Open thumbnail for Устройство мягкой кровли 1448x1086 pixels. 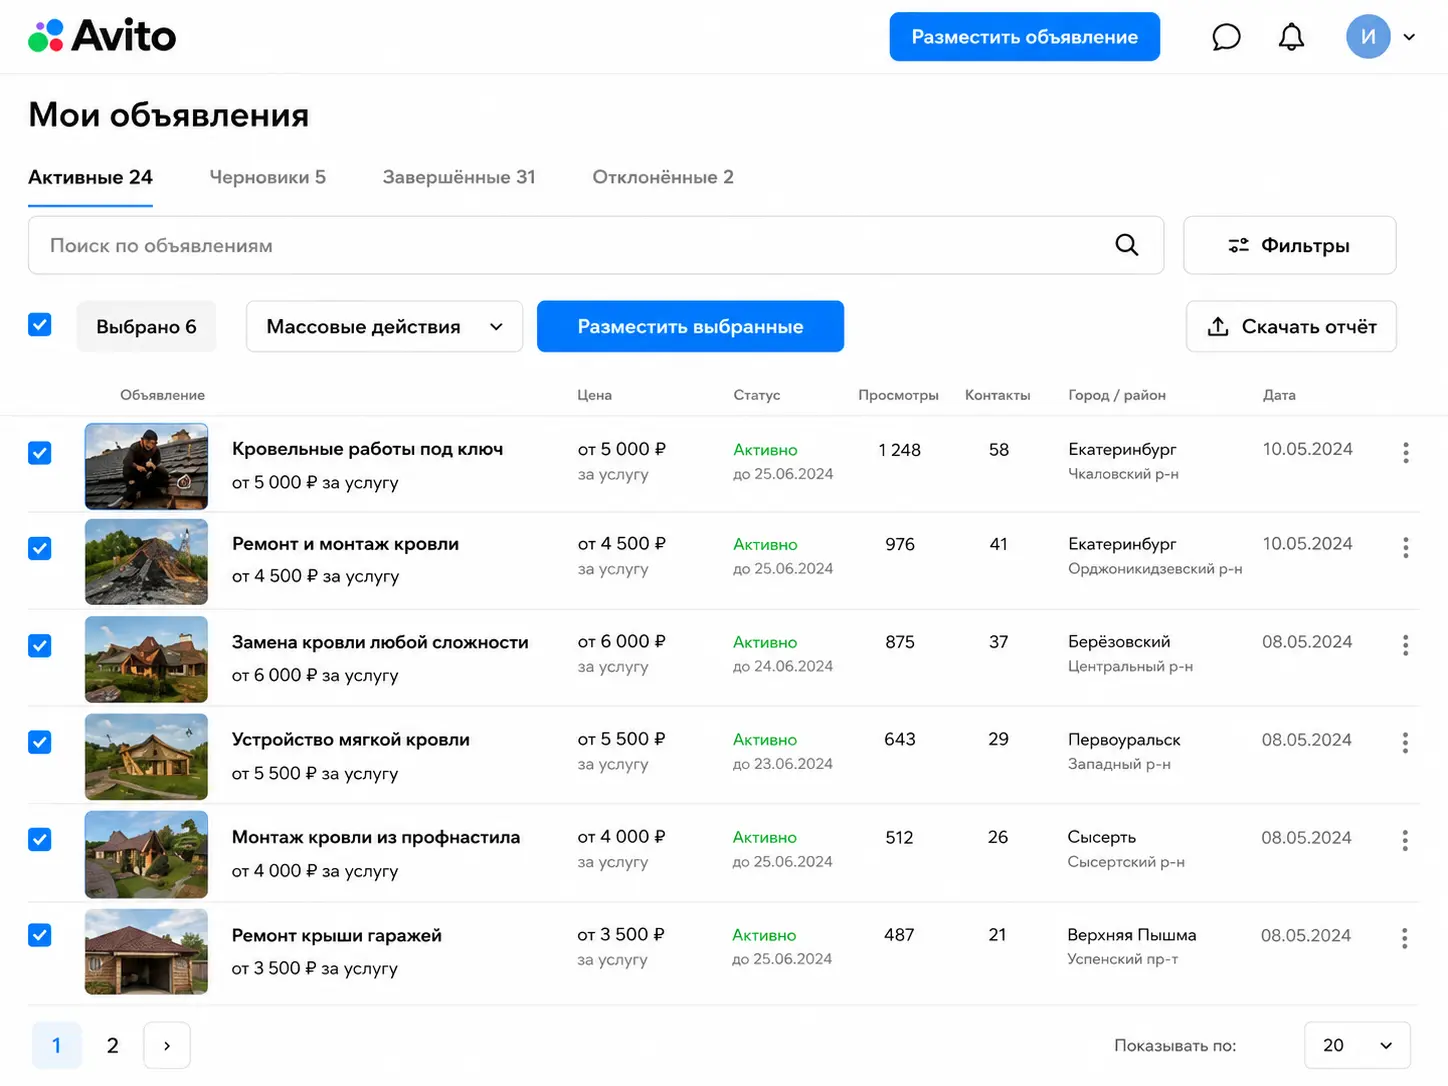(146, 756)
